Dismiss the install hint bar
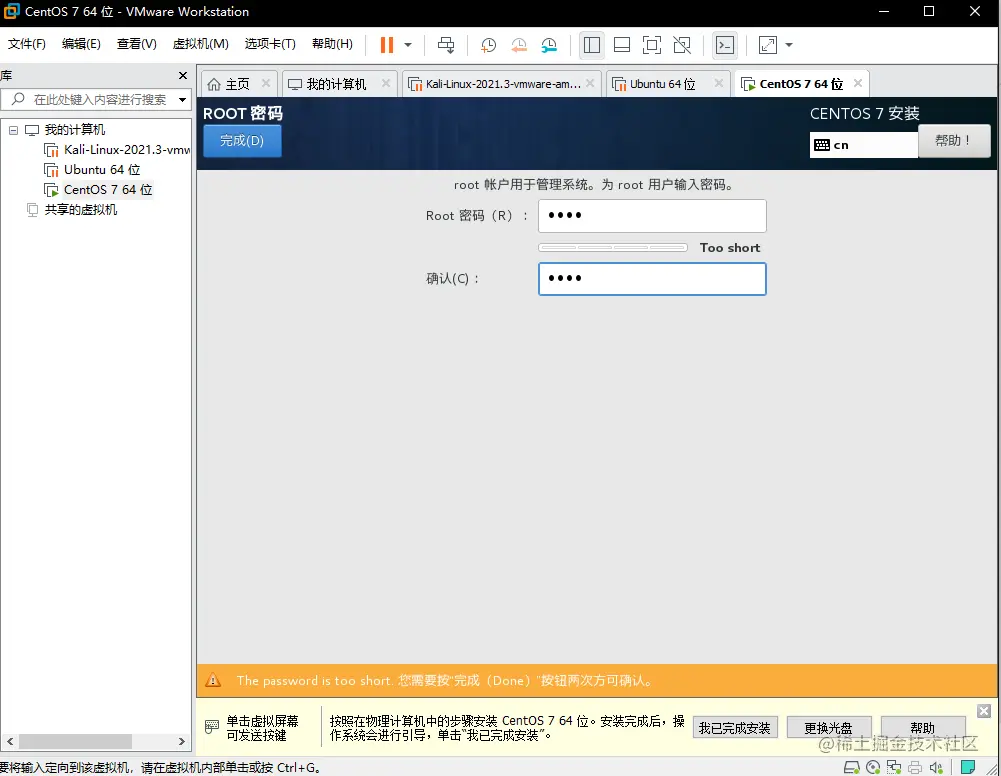This screenshot has height=776, width=1001. click(984, 711)
